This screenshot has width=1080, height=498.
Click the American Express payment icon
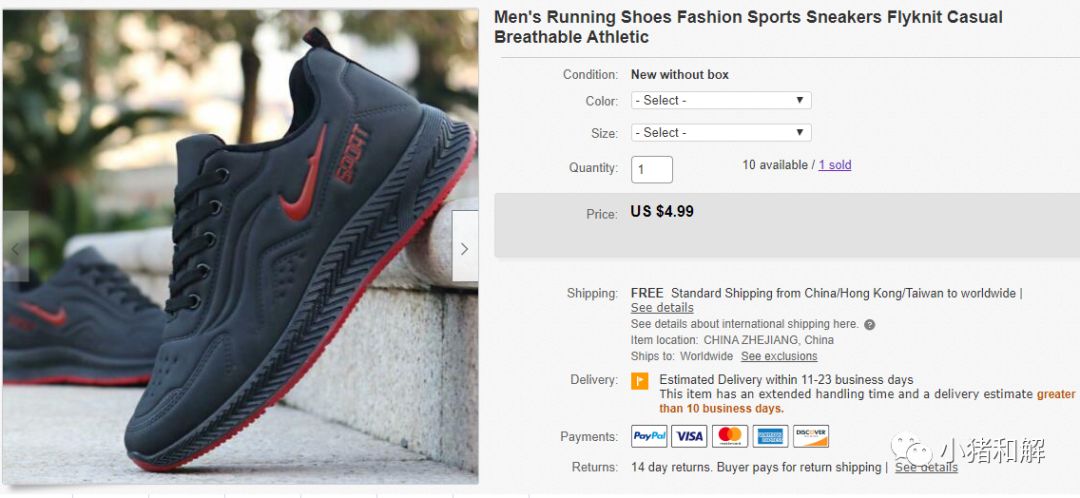click(770, 436)
